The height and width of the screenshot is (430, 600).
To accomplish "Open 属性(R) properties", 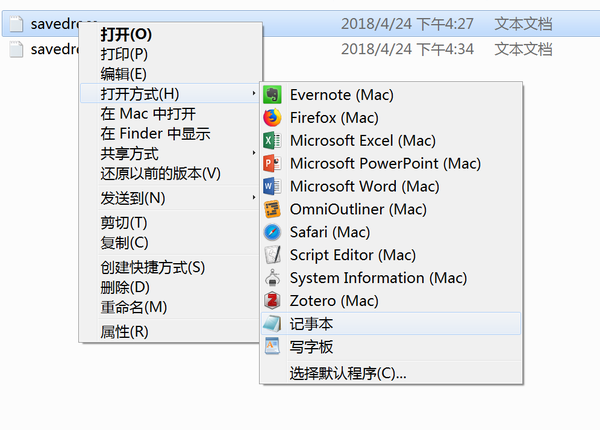I will pos(170,331).
